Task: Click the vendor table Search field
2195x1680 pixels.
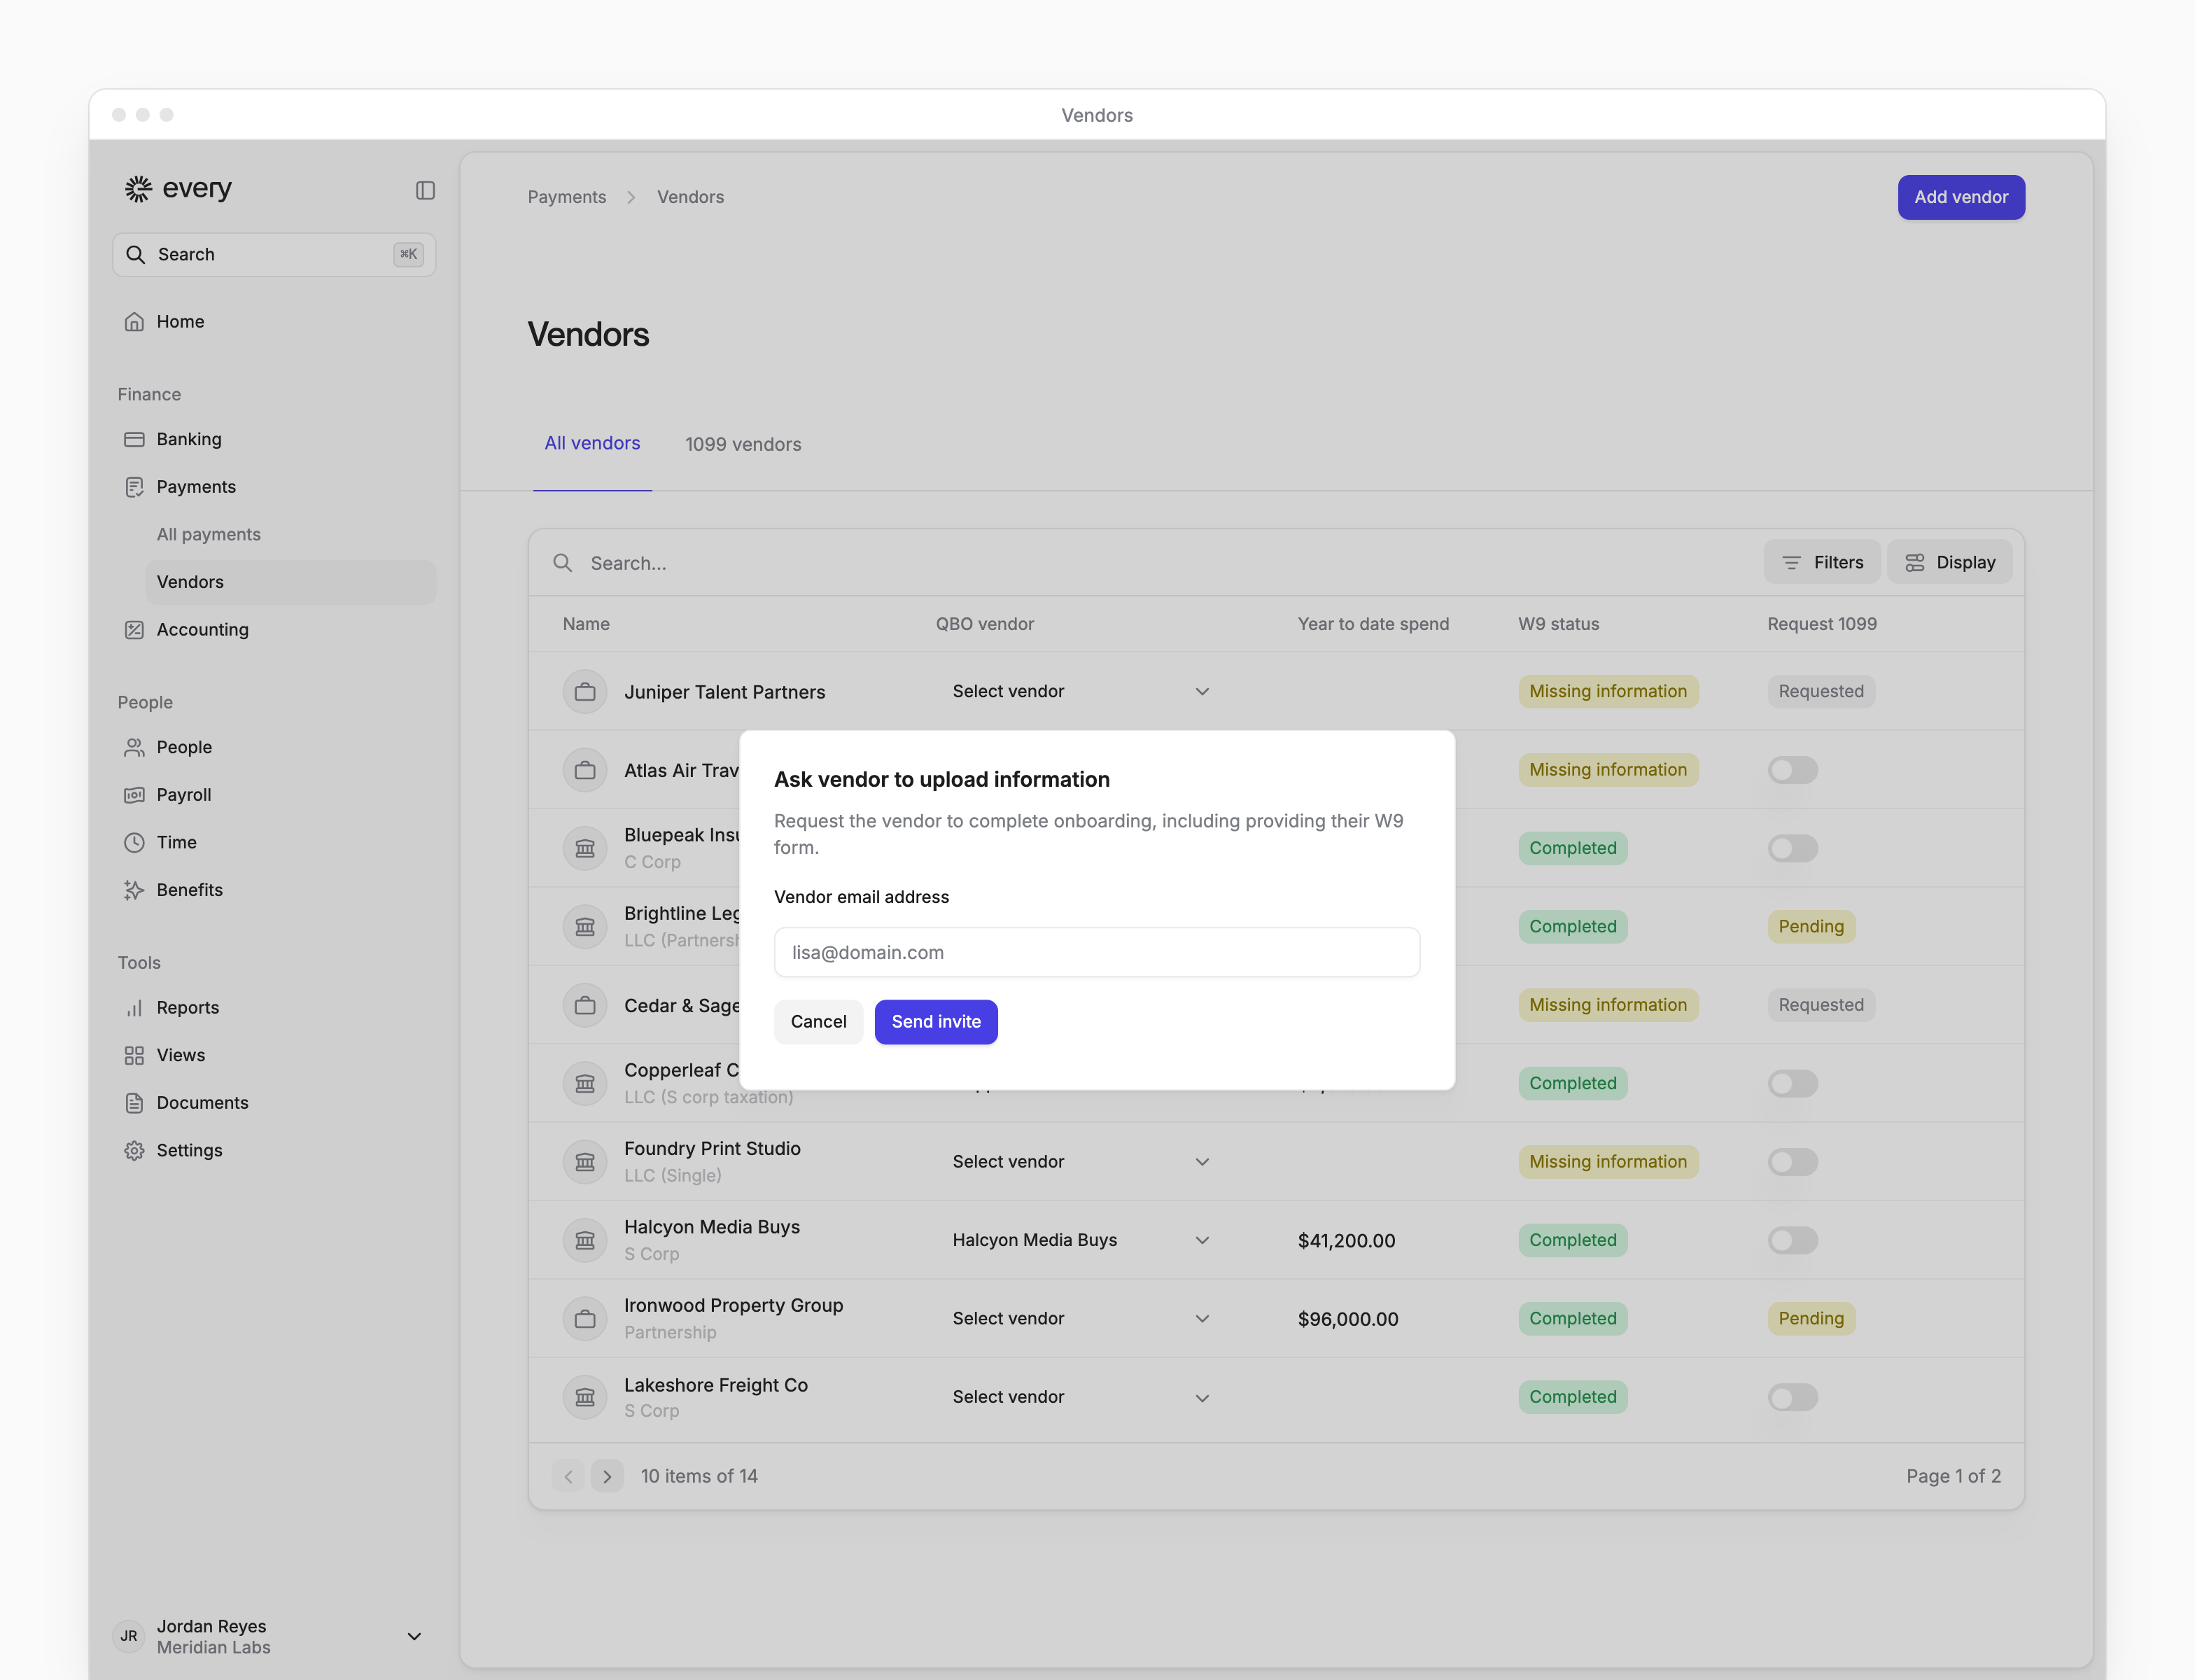Action: click(1150, 563)
